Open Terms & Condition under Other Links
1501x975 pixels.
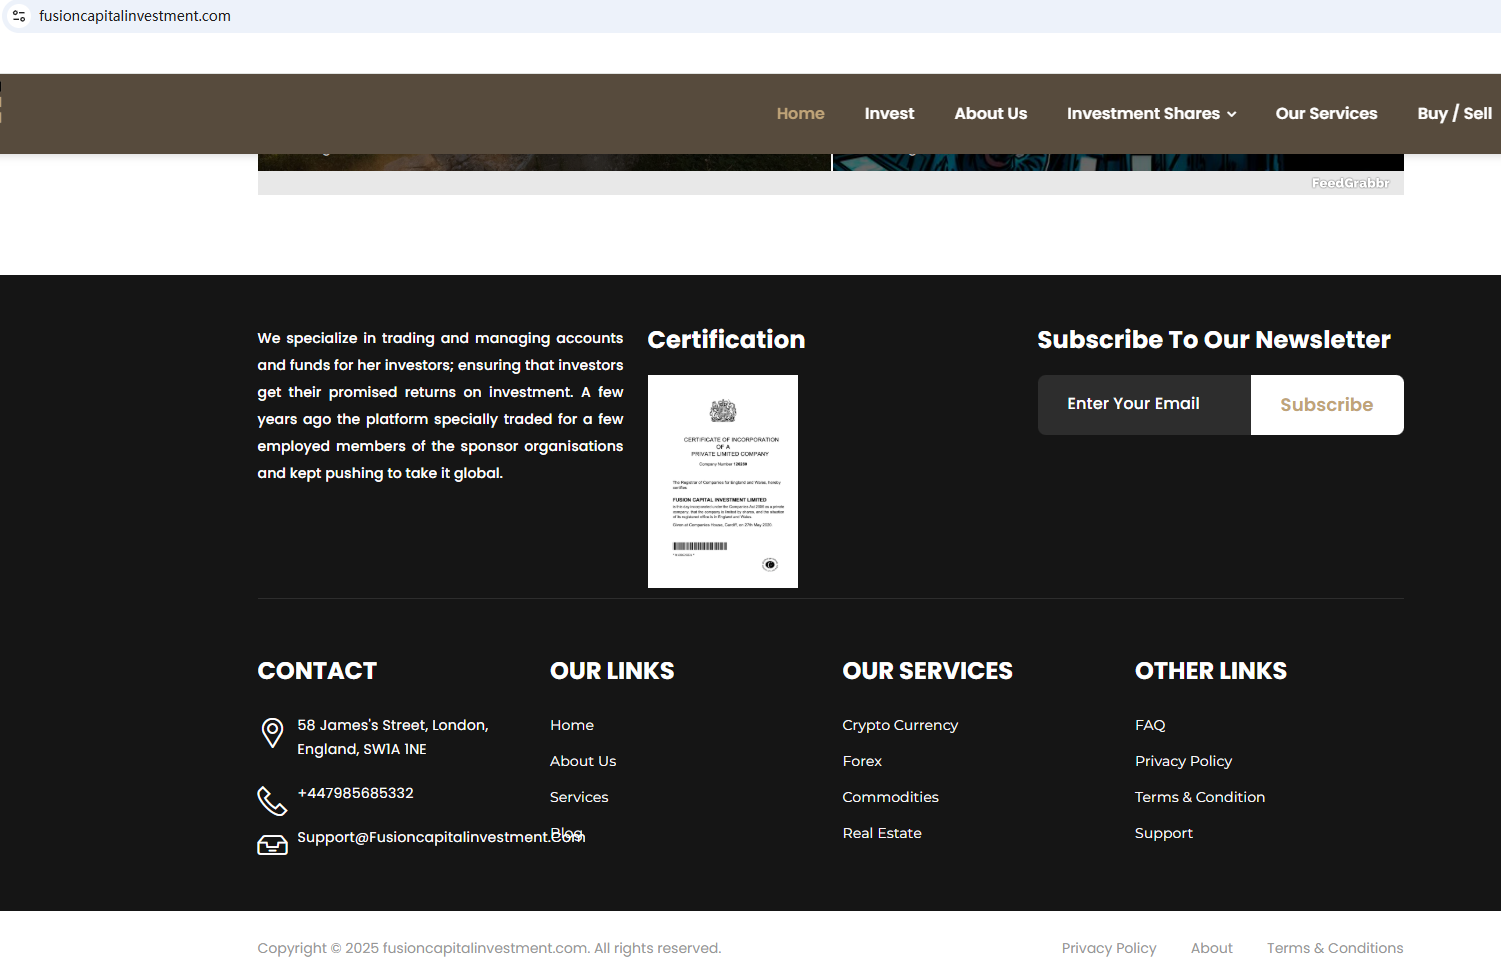1199,797
